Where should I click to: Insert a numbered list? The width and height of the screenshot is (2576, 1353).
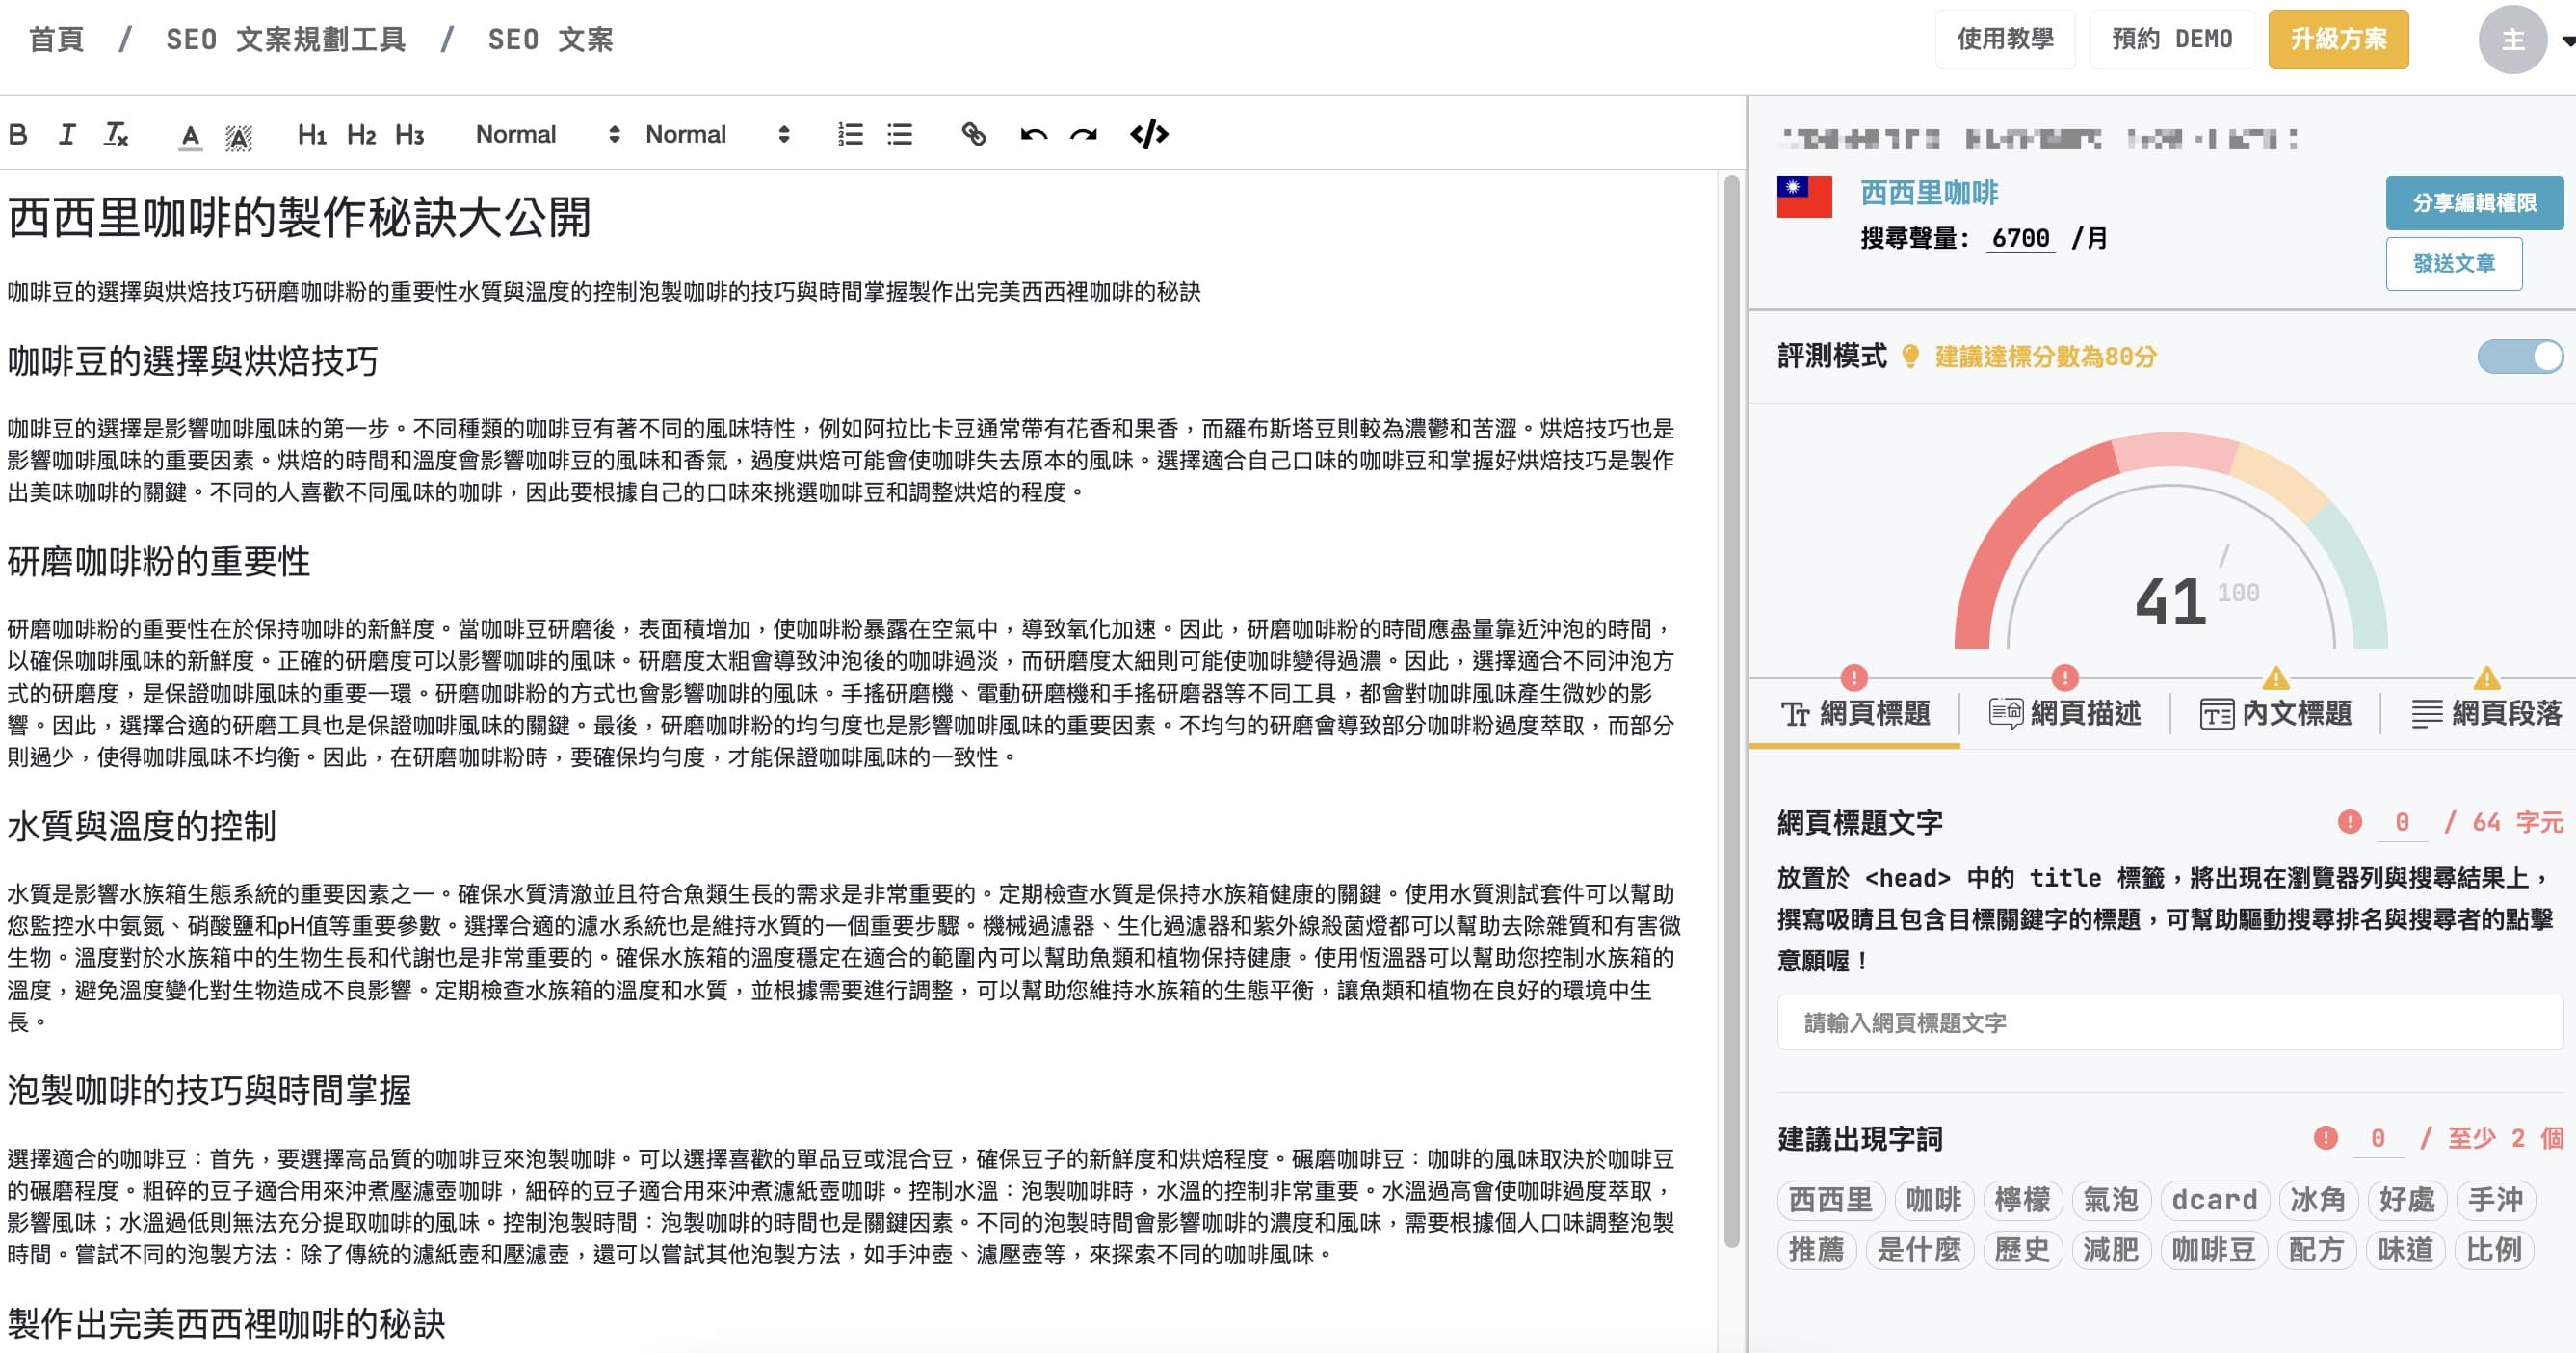click(850, 134)
